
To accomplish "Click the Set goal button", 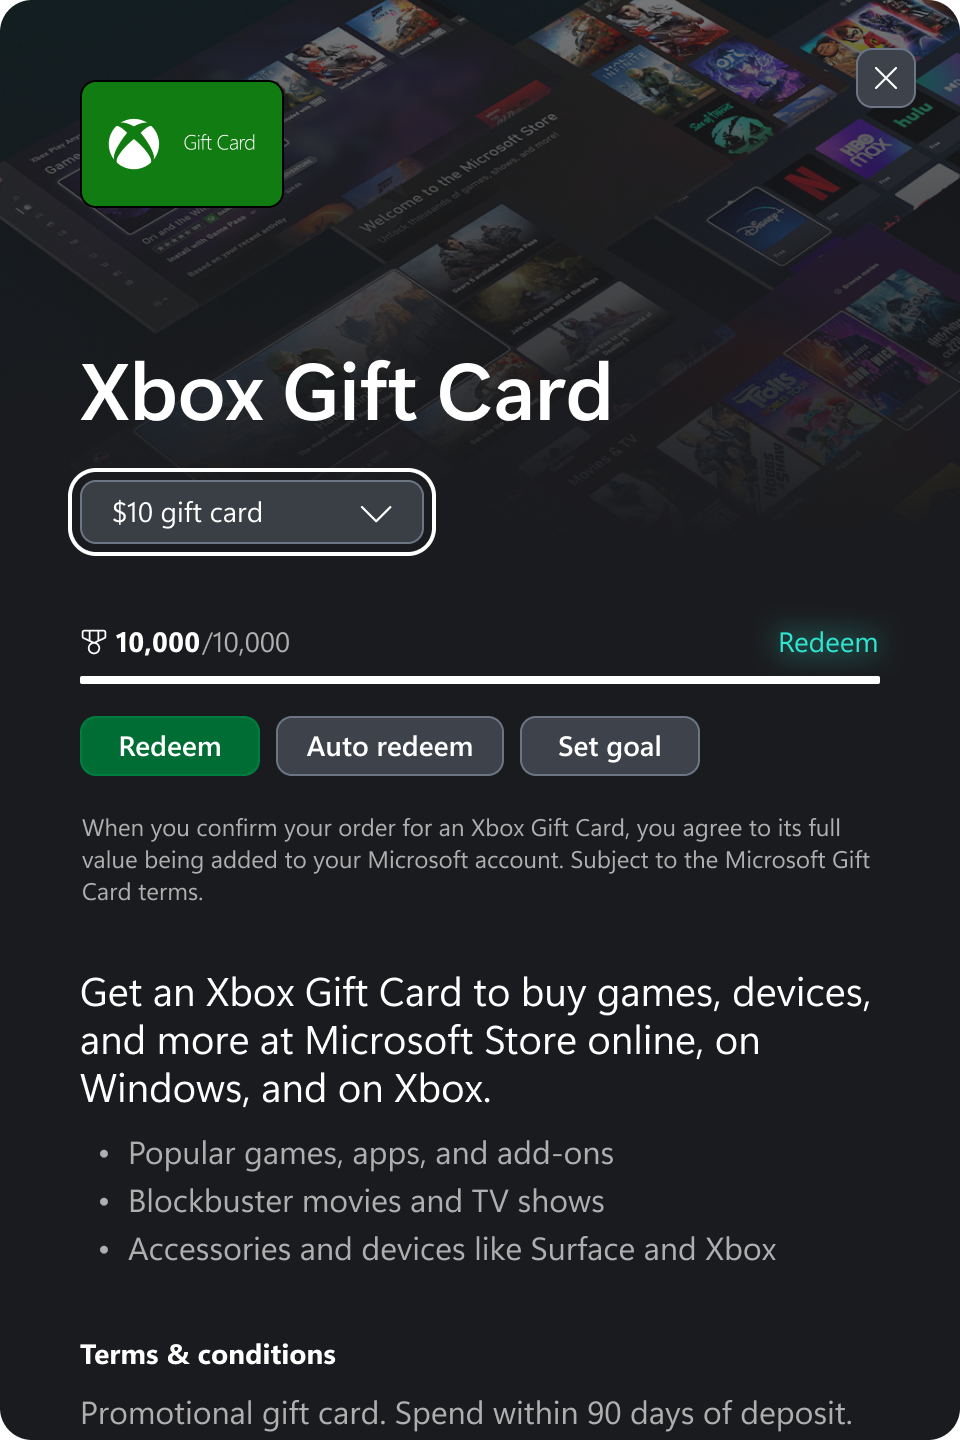I will pos(610,746).
